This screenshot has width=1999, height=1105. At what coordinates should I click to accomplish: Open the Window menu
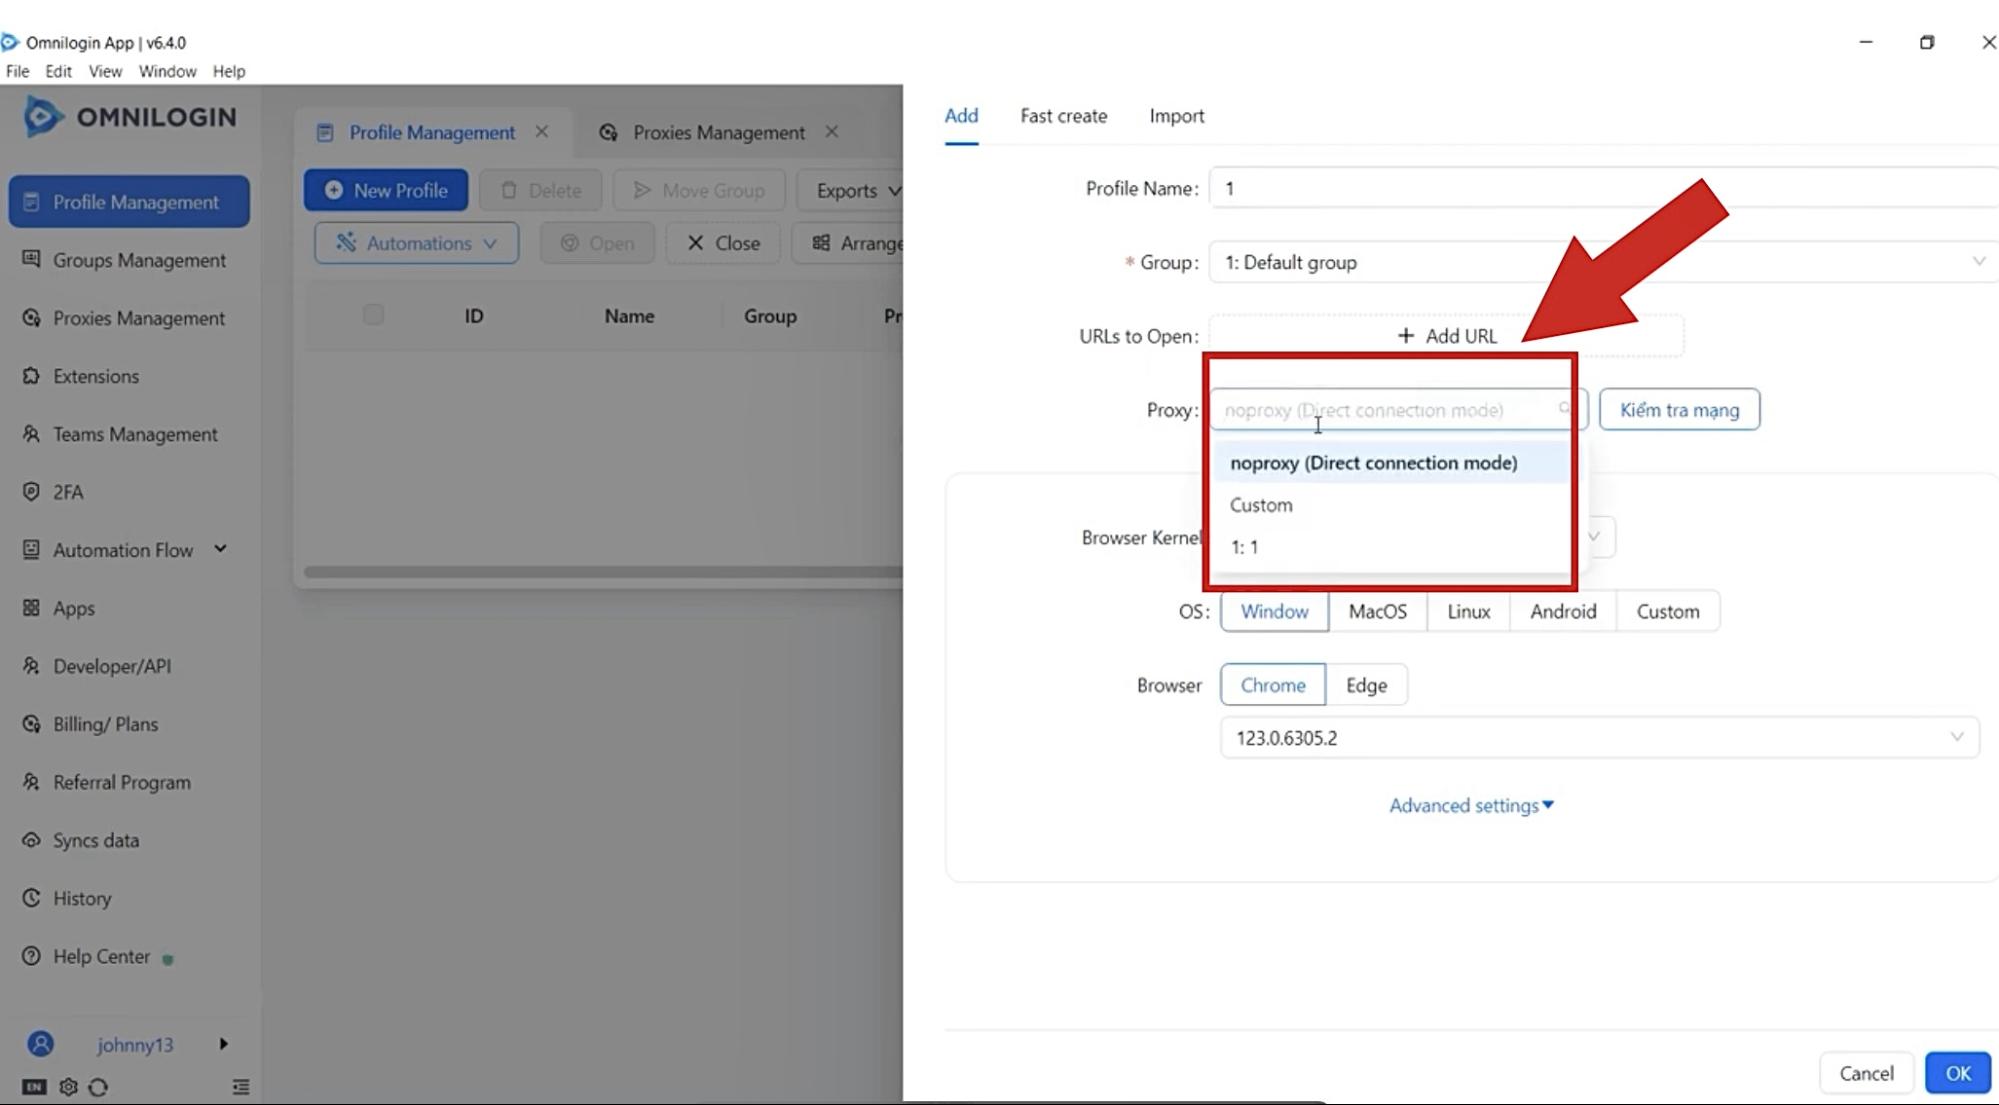(x=167, y=71)
